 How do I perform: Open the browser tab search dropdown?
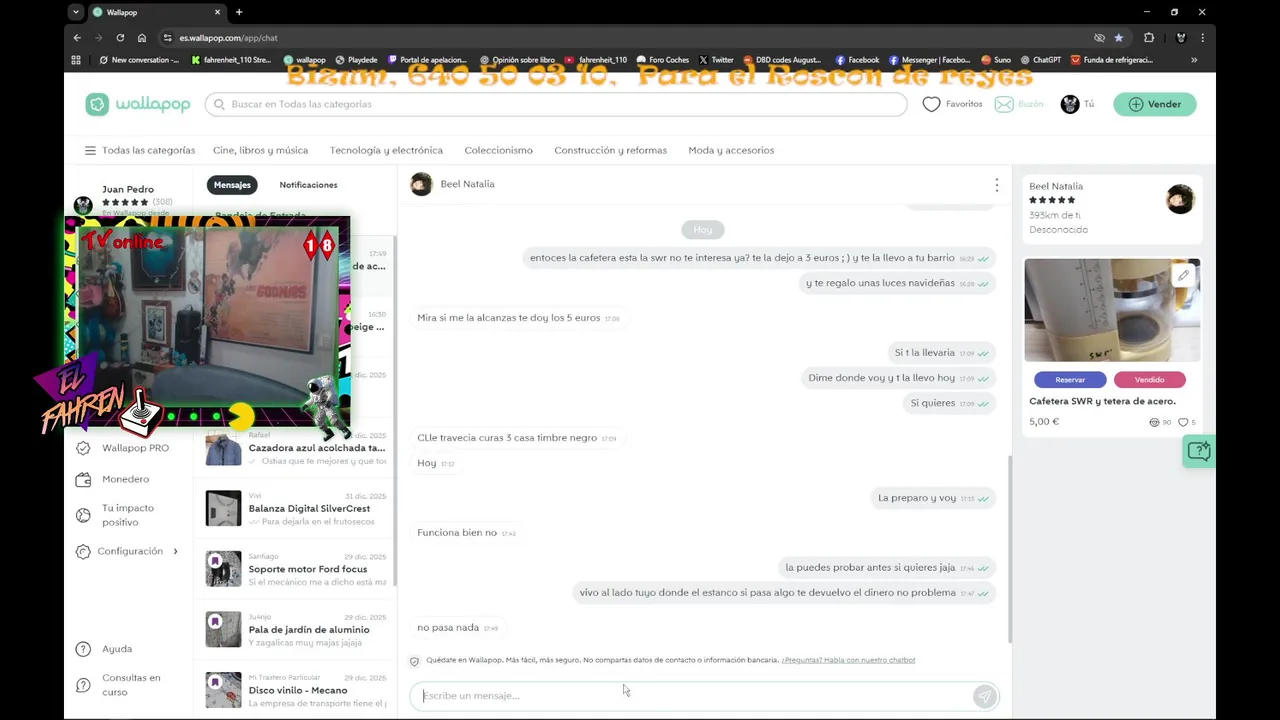pyautogui.click(x=76, y=12)
